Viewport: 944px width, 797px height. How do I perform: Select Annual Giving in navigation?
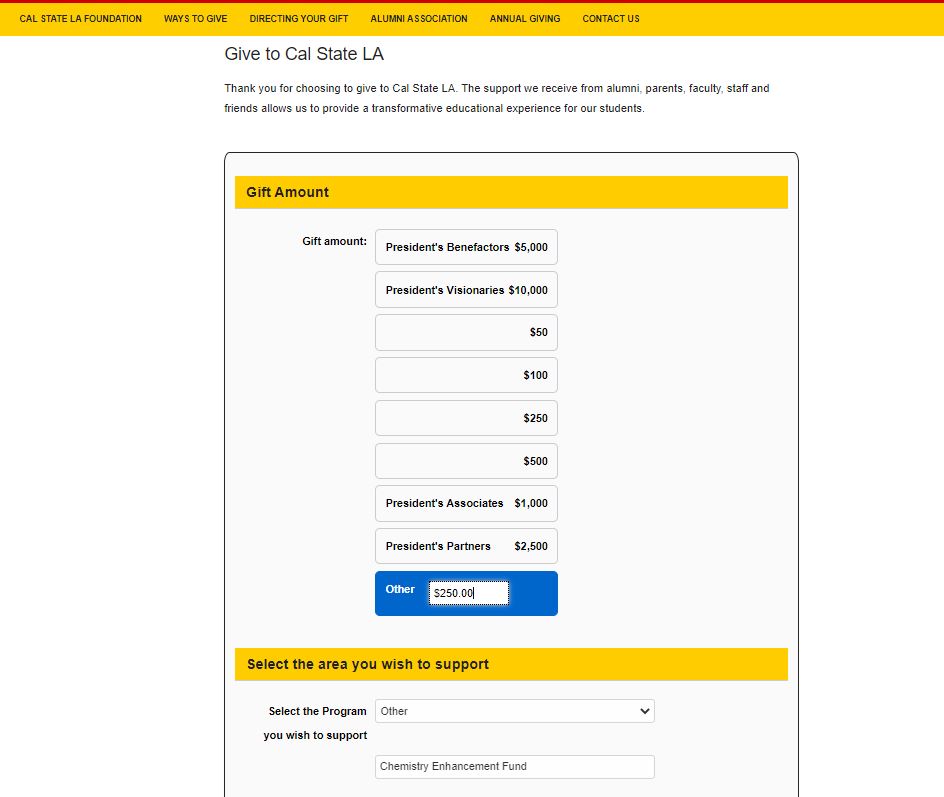coord(525,19)
